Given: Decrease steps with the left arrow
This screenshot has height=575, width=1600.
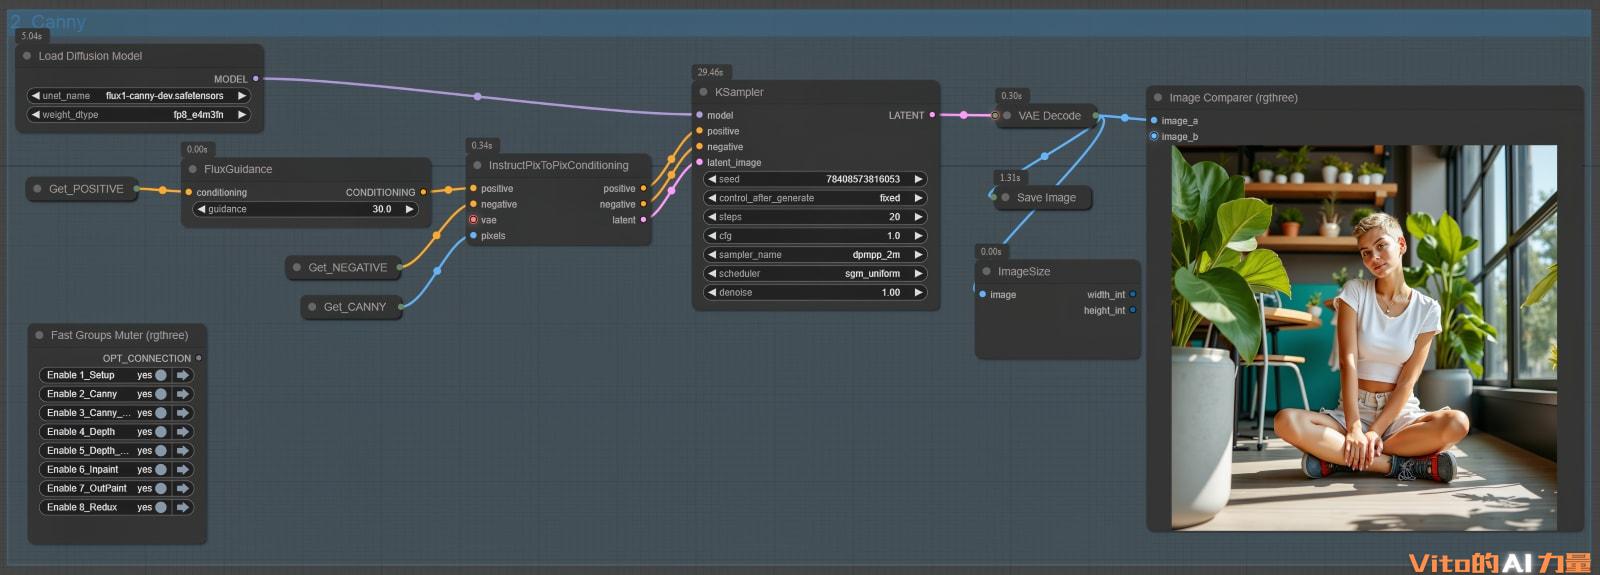Looking at the screenshot, I should click(712, 217).
